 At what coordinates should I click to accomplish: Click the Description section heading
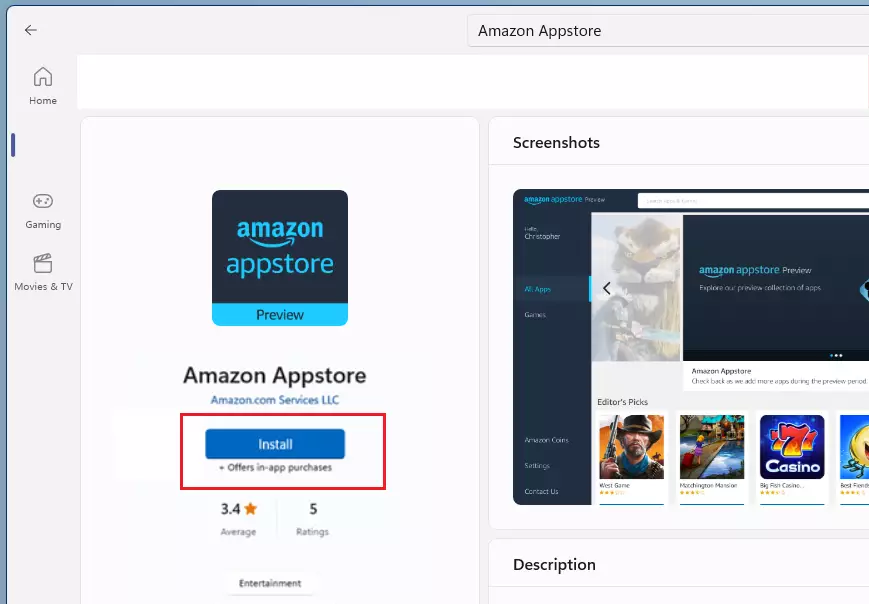tap(554, 565)
